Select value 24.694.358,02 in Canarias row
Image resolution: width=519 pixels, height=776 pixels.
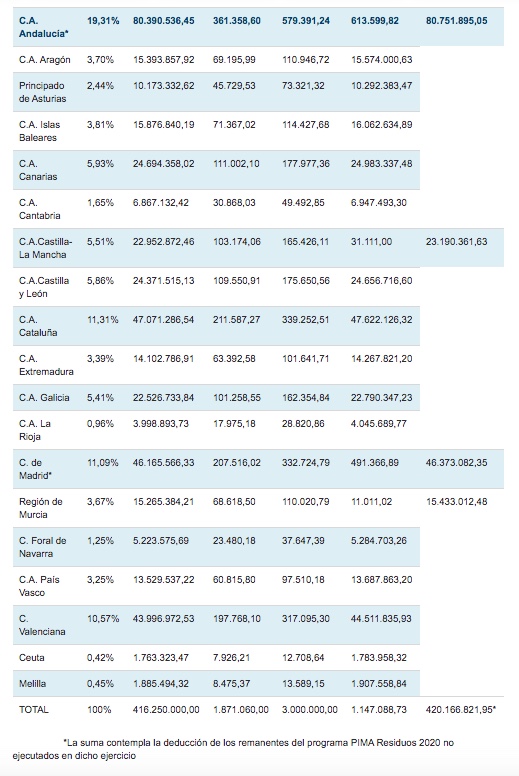coord(163,164)
